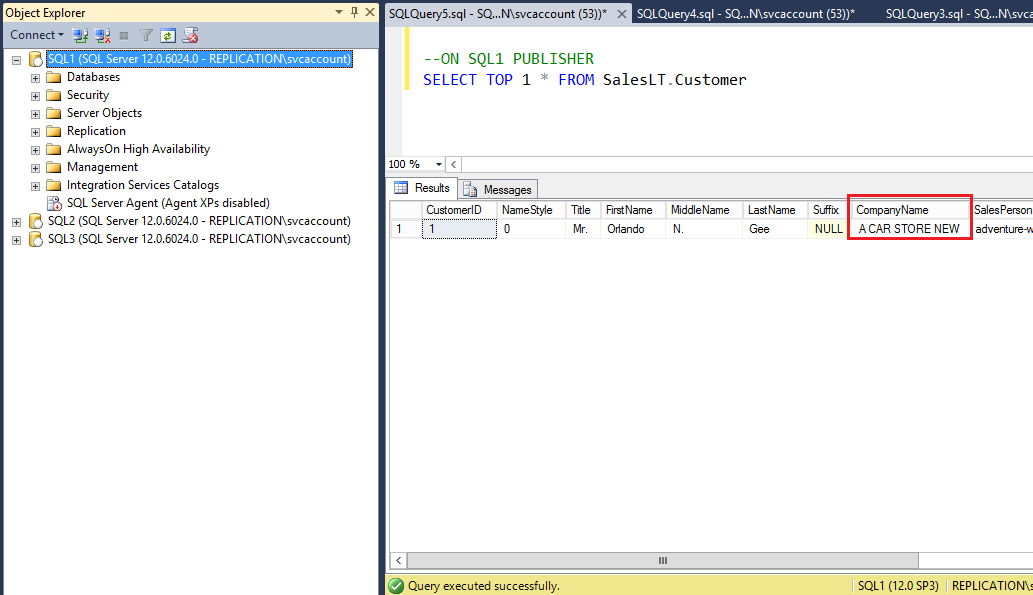Click the AlwaysOn High Availability folder icon
Image resolution: width=1033 pixels, height=595 pixels.
(x=54, y=150)
